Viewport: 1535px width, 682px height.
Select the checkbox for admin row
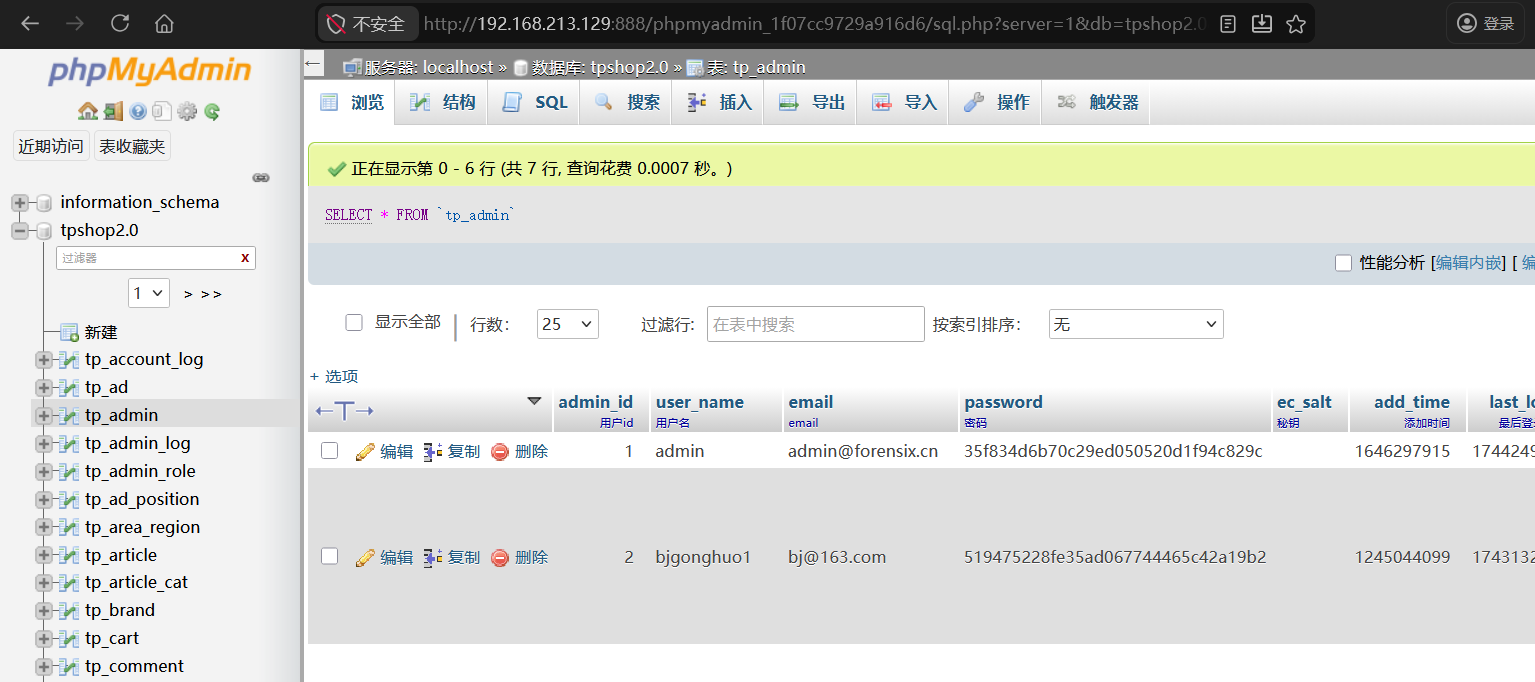[329, 450]
